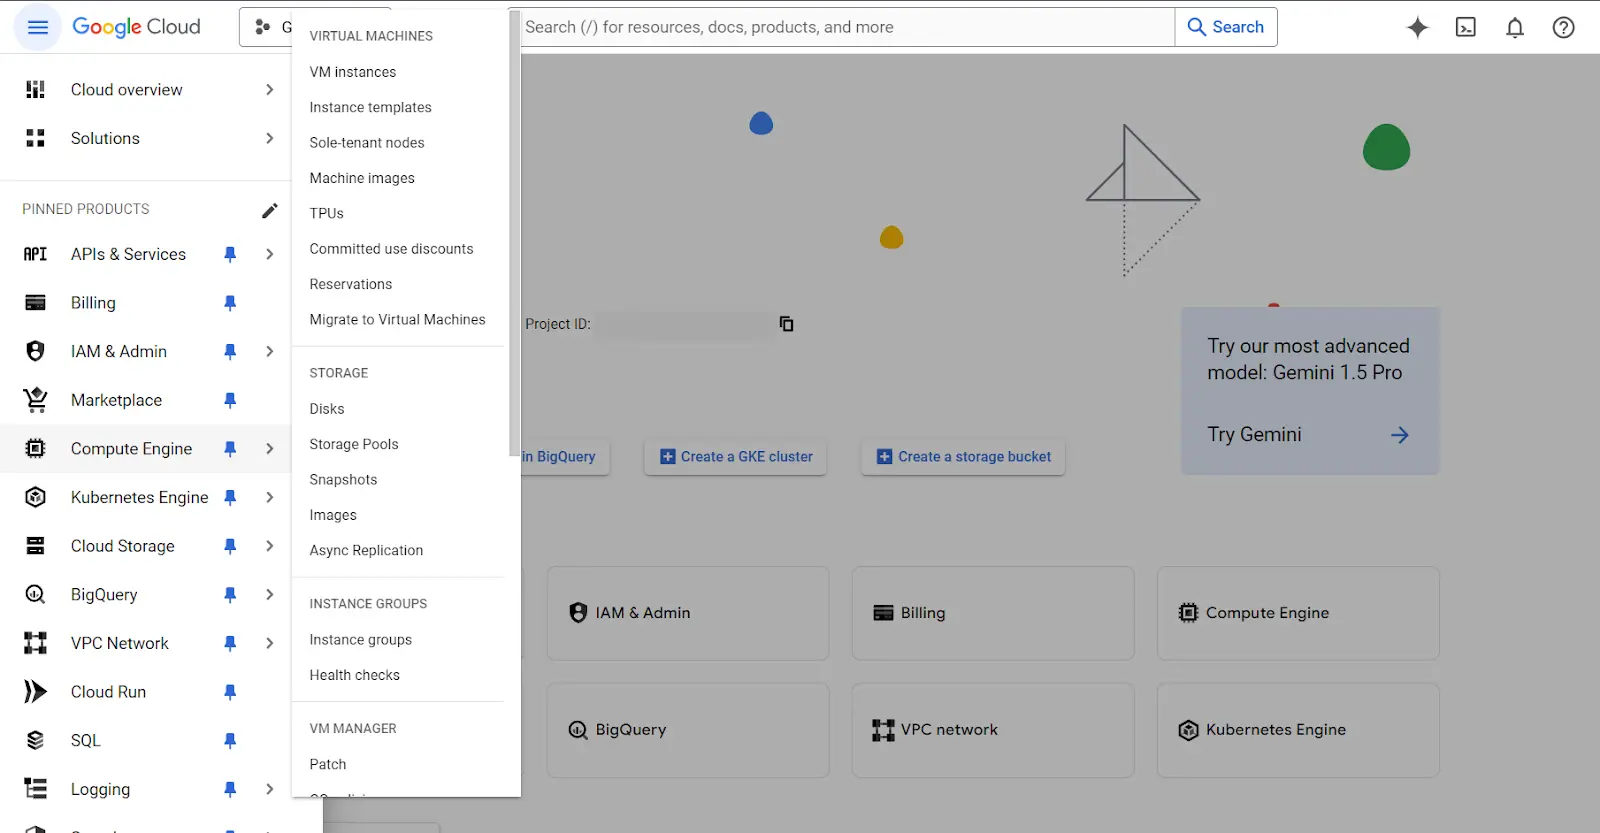The image size is (1600, 833).
Task: Unpin Billing from pinned products
Action: [x=230, y=303]
